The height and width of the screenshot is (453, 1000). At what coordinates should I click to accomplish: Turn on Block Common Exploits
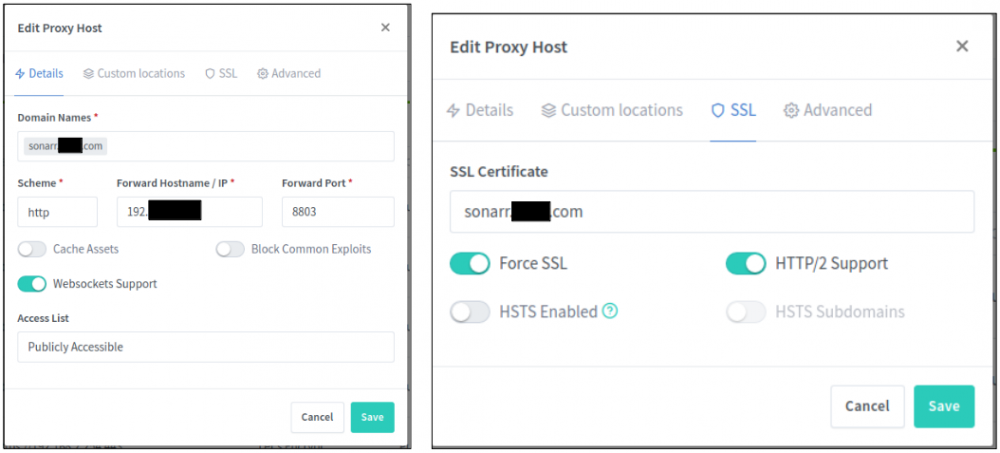tap(230, 249)
